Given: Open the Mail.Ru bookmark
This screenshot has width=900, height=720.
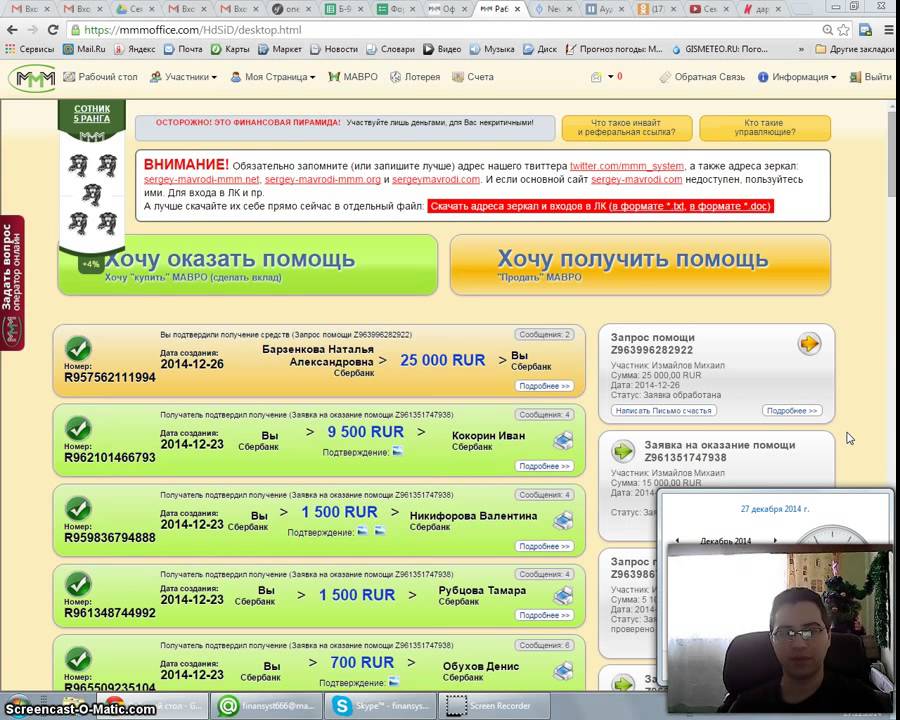Looking at the screenshot, I should [x=84, y=49].
